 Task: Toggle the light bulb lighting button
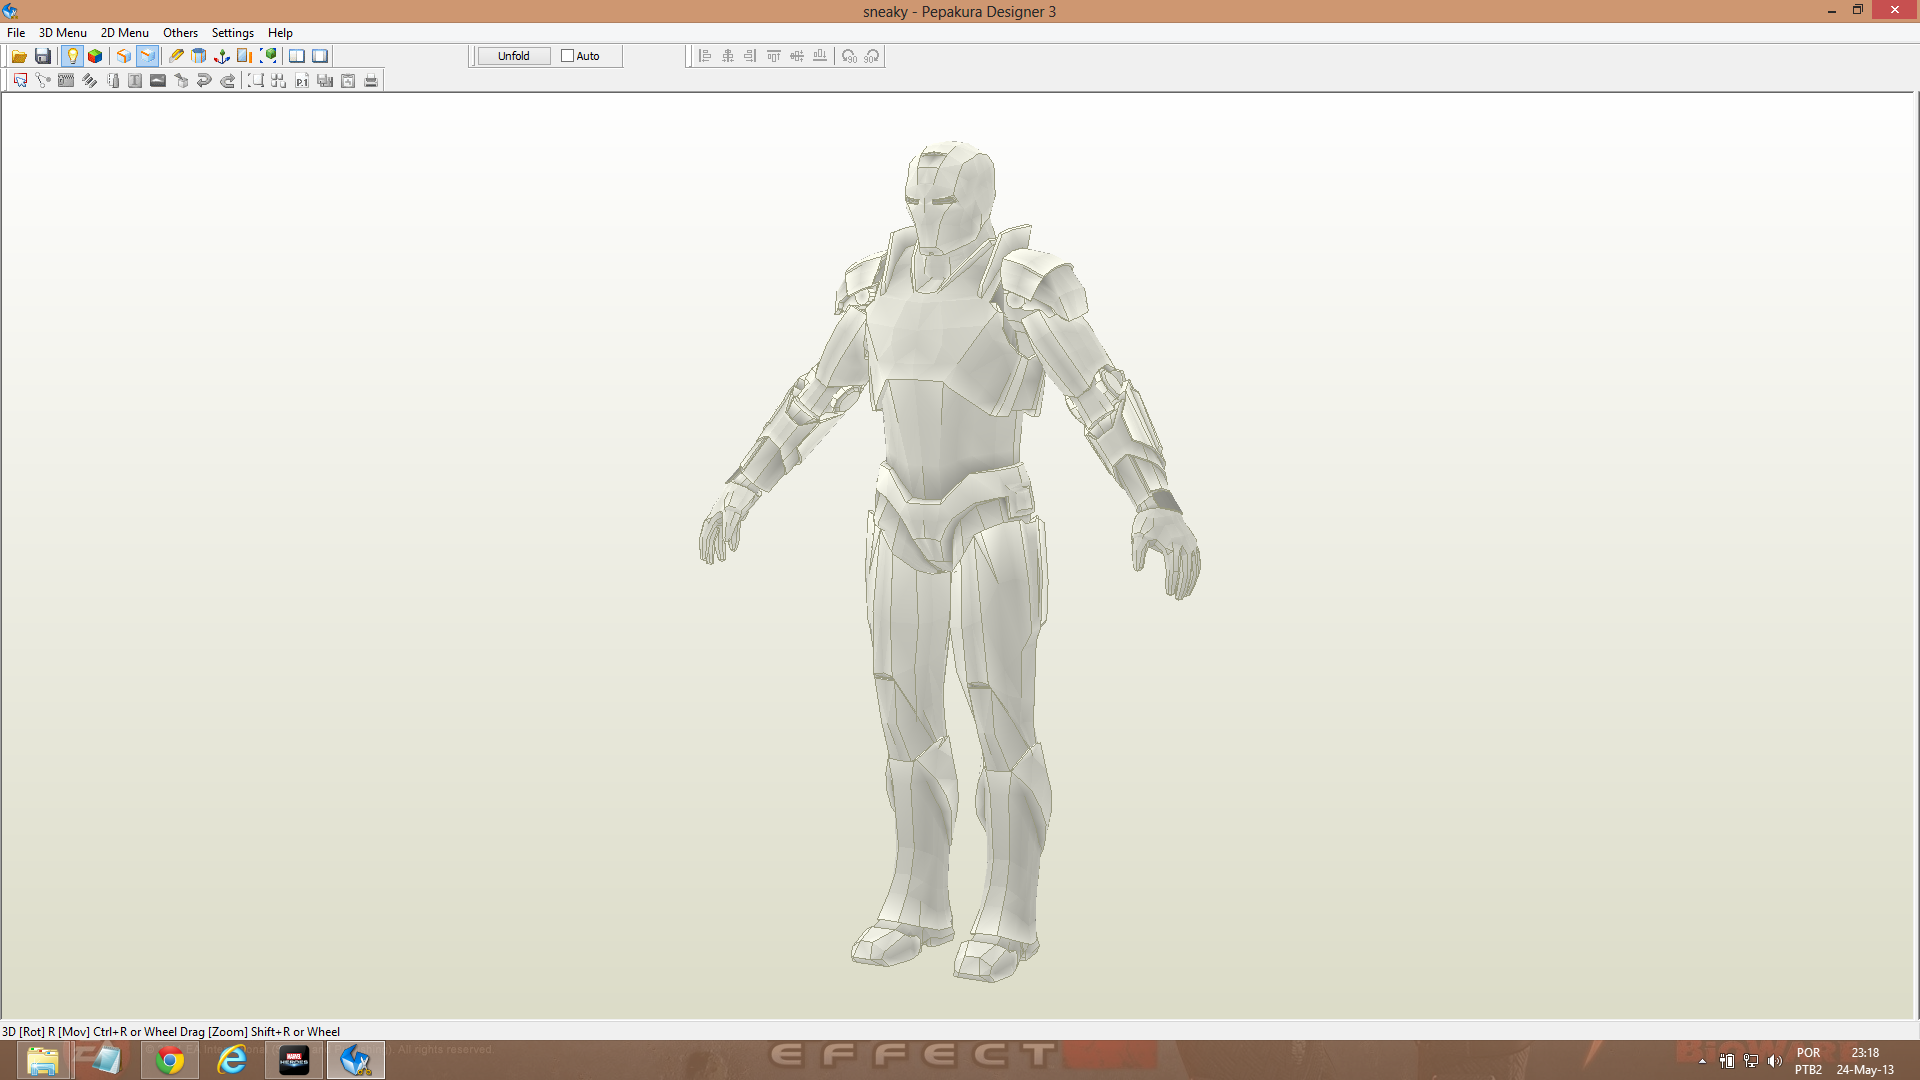point(72,56)
